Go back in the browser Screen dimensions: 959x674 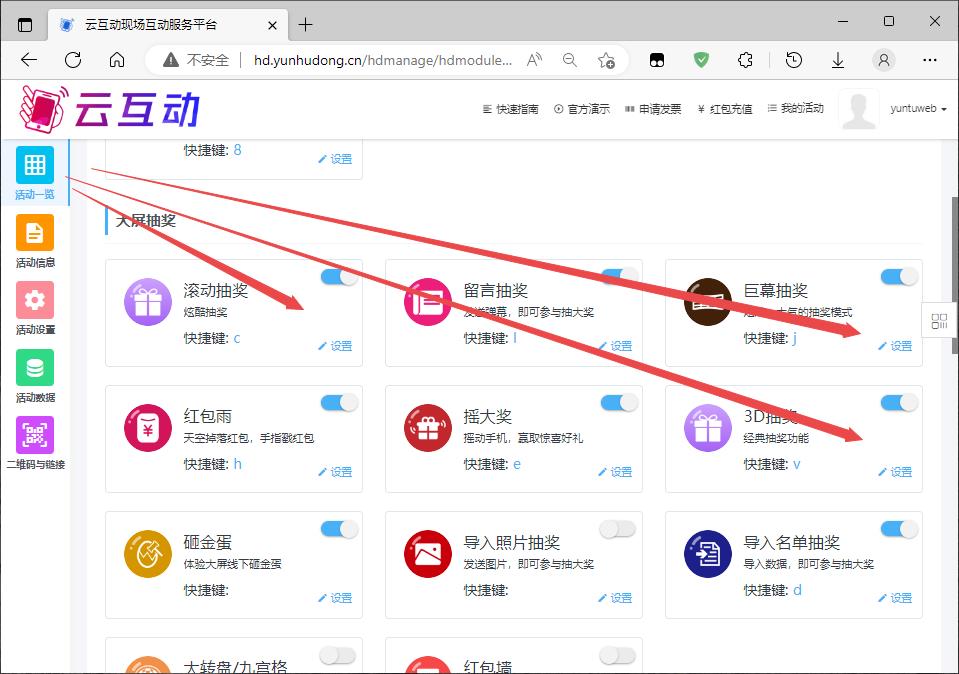[x=29, y=60]
